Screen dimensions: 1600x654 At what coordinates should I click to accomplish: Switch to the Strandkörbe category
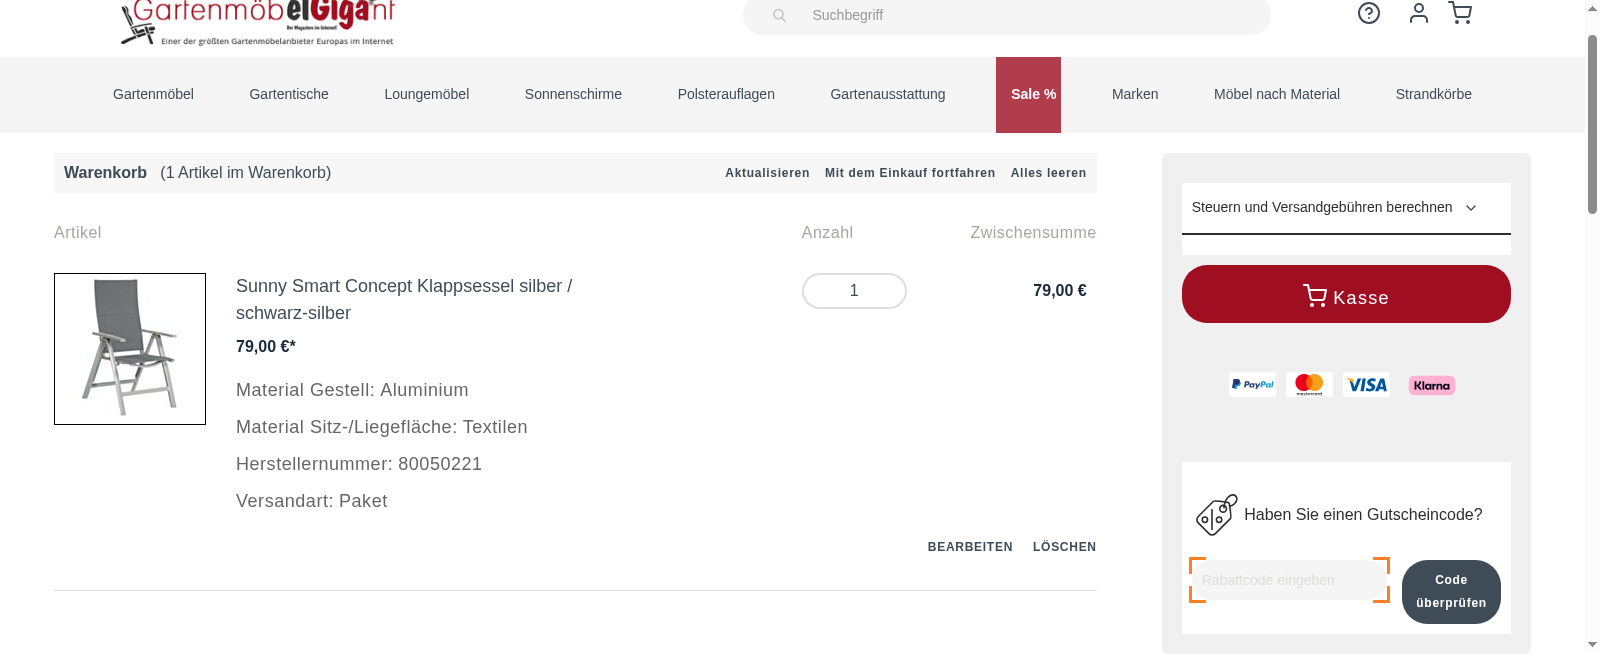1433,94
